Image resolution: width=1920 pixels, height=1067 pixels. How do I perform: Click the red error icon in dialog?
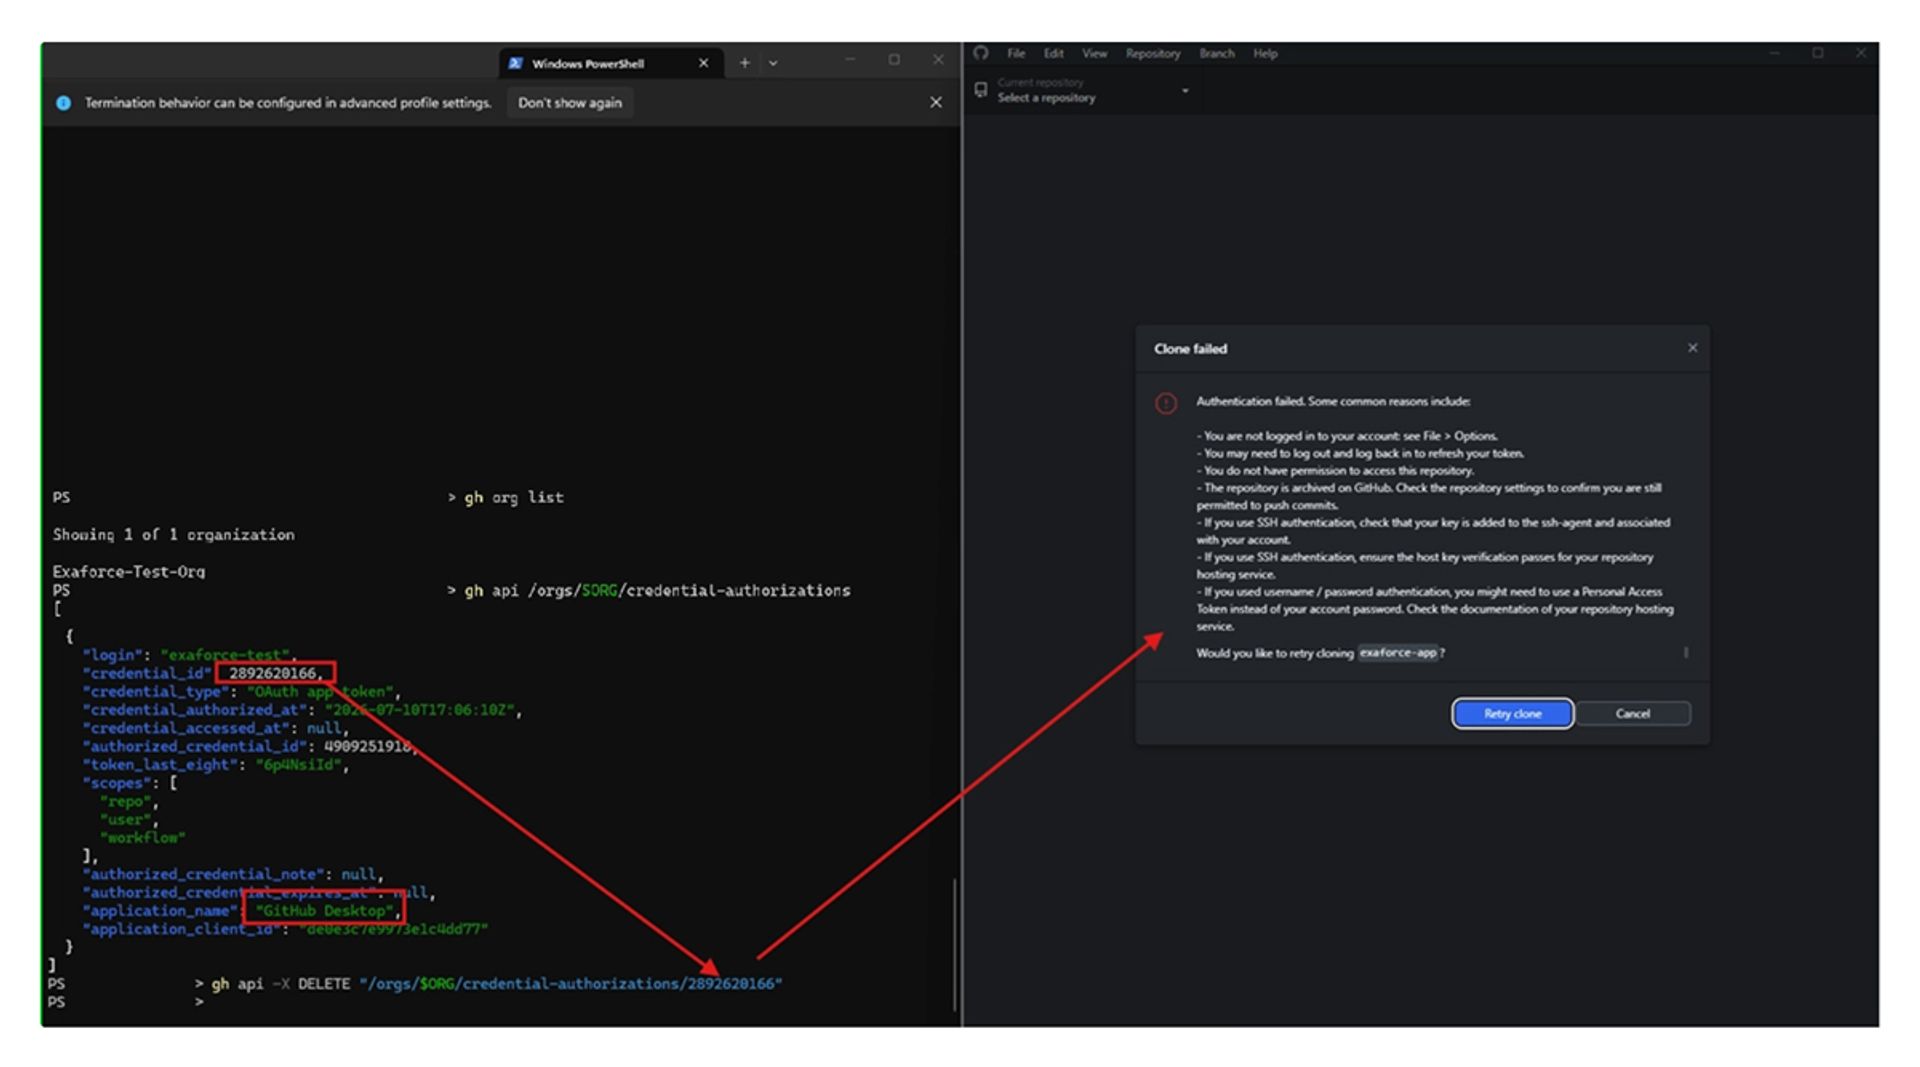tap(1166, 403)
